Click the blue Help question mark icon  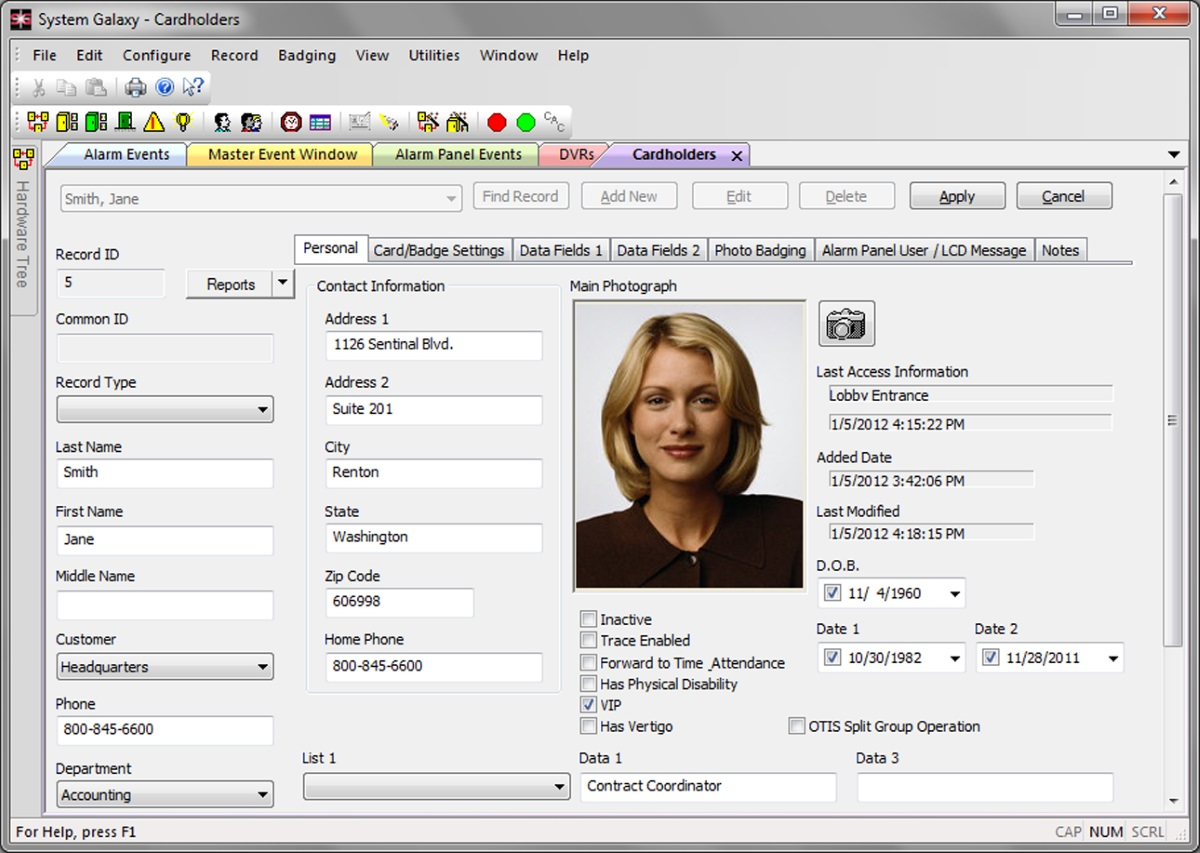pos(164,88)
